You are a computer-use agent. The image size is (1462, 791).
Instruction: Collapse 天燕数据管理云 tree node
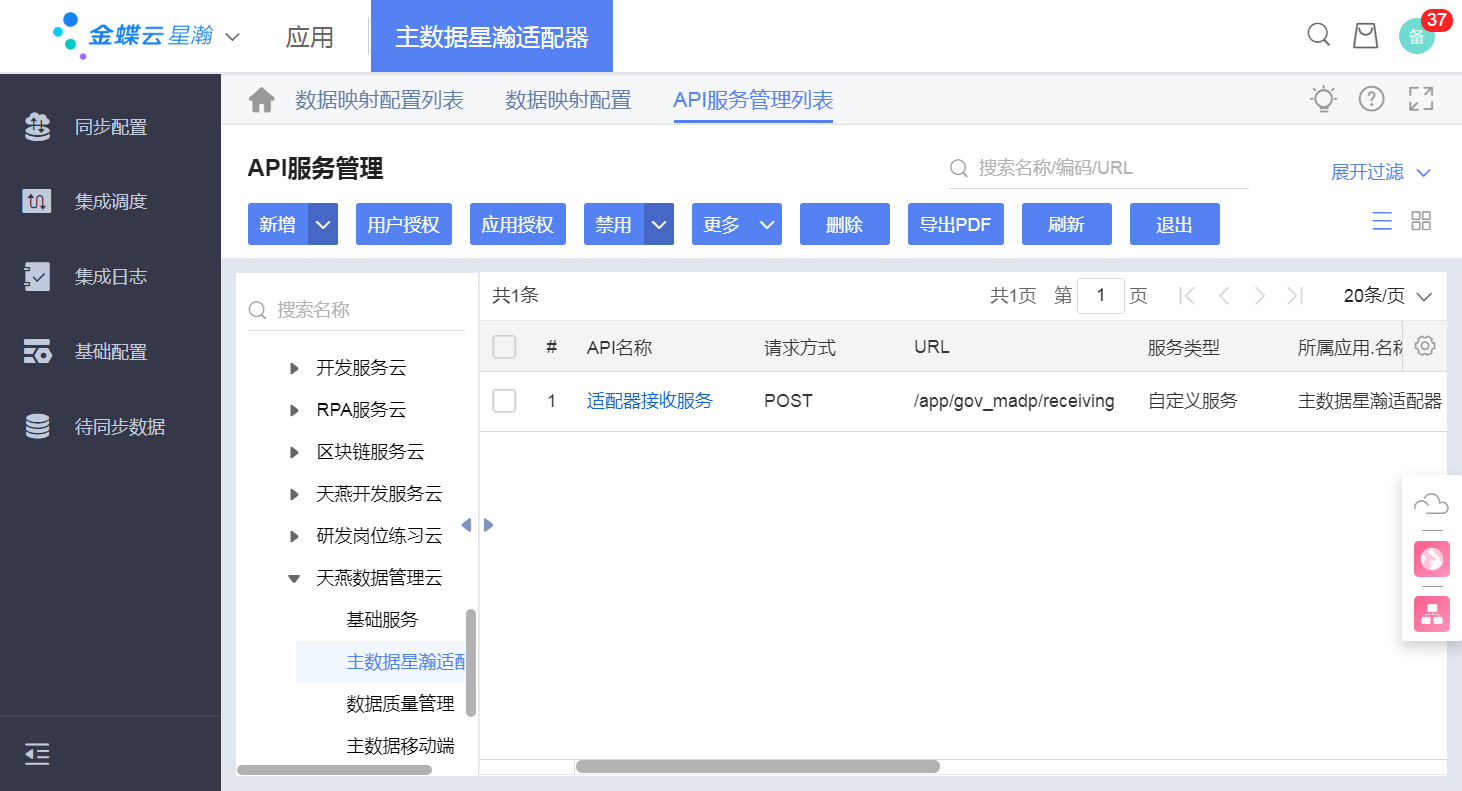click(294, 578)
